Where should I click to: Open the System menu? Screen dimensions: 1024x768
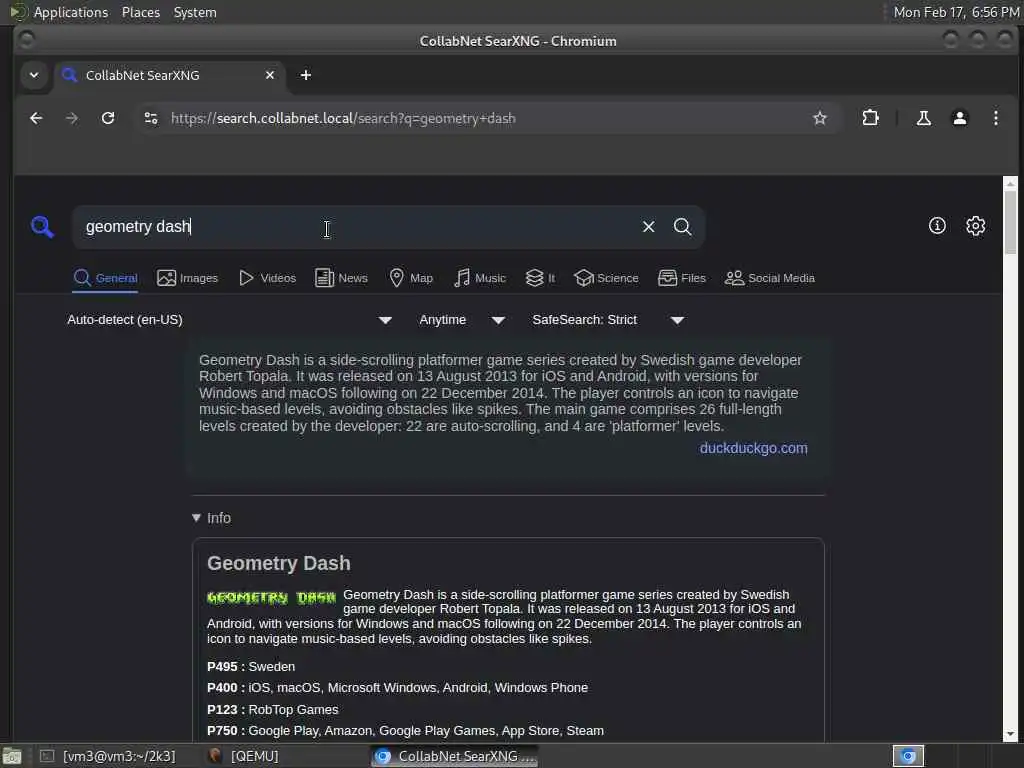pos(195,12)
